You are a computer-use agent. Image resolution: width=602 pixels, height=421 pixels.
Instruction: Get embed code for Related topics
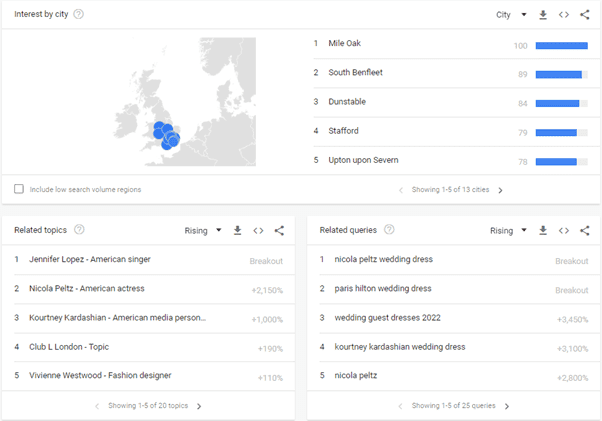click(x=258, y=230)
